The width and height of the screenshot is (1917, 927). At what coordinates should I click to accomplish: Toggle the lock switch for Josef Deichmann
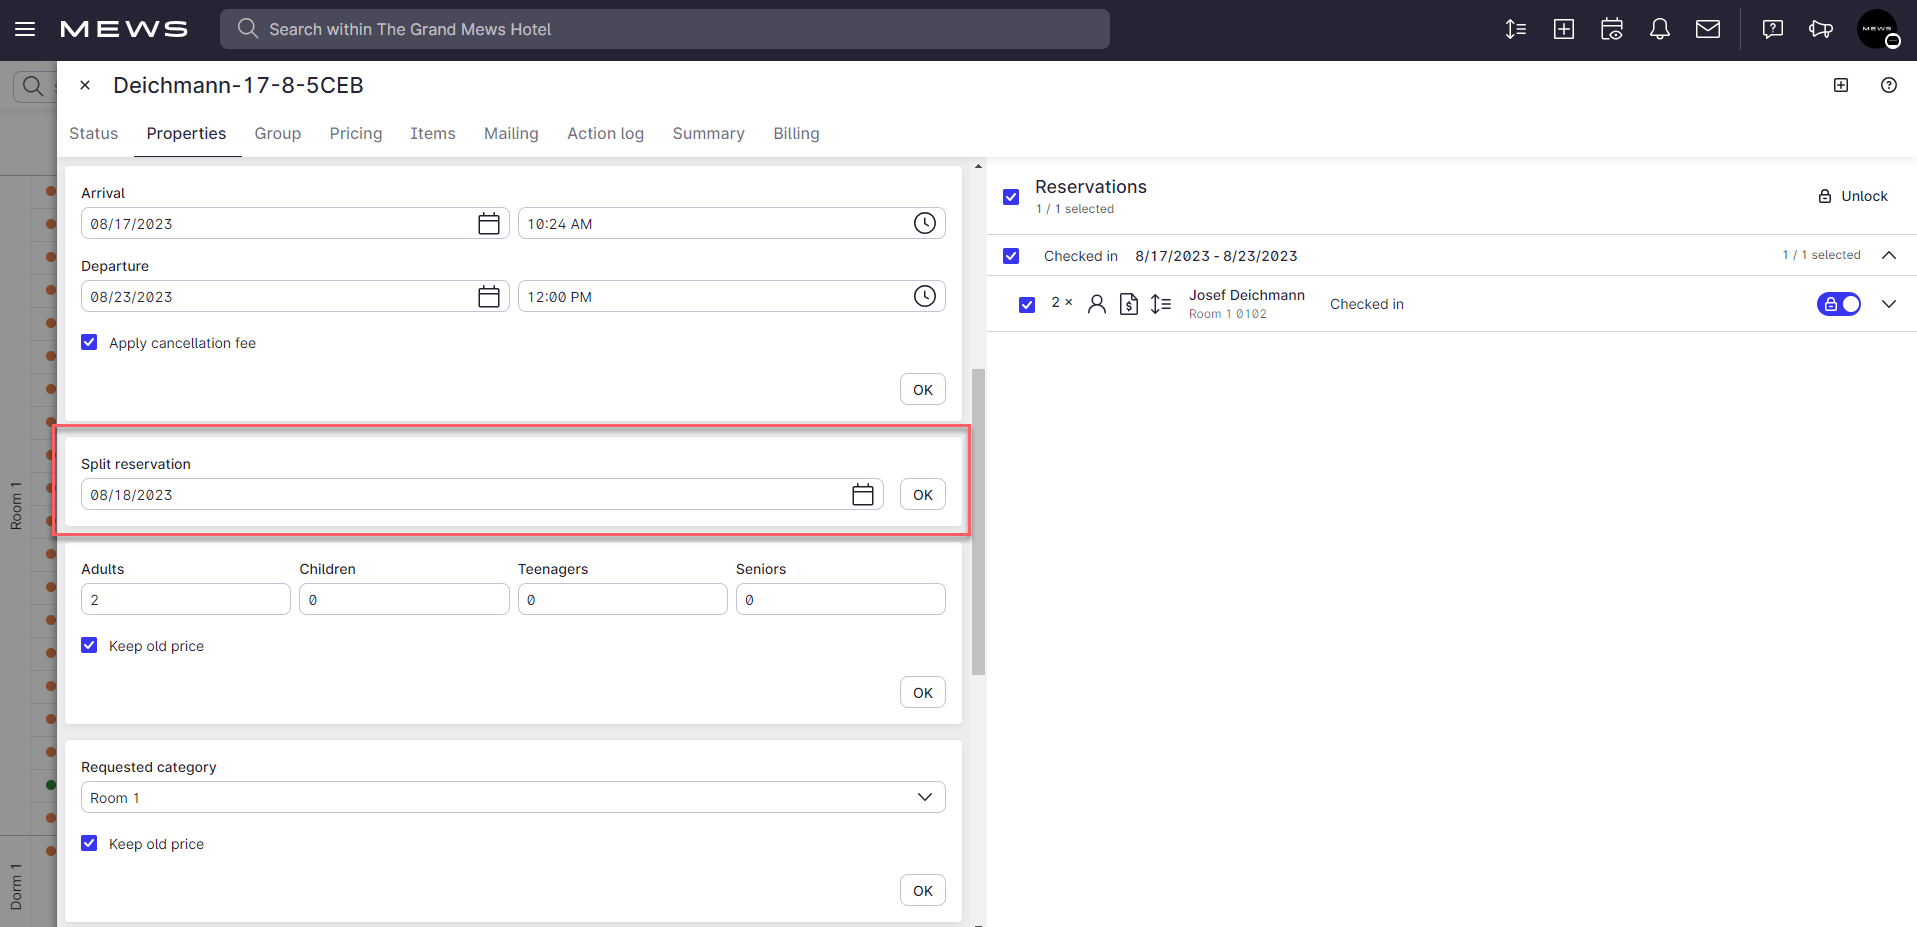1838,304
